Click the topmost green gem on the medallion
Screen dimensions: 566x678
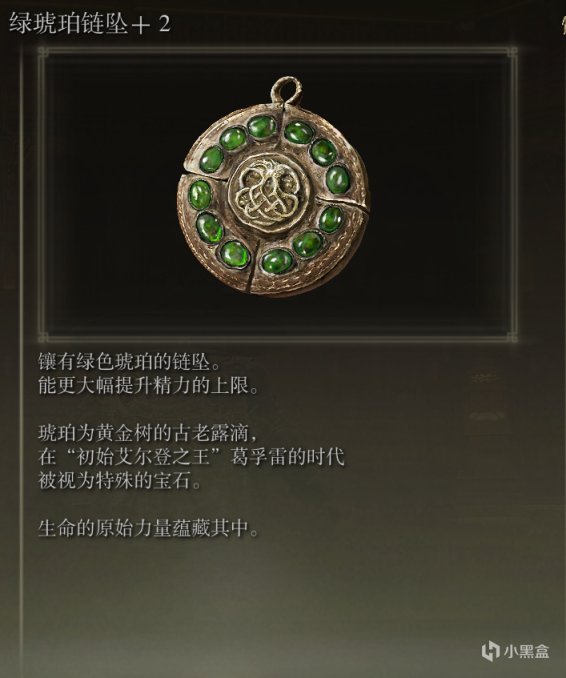(262, 128)
